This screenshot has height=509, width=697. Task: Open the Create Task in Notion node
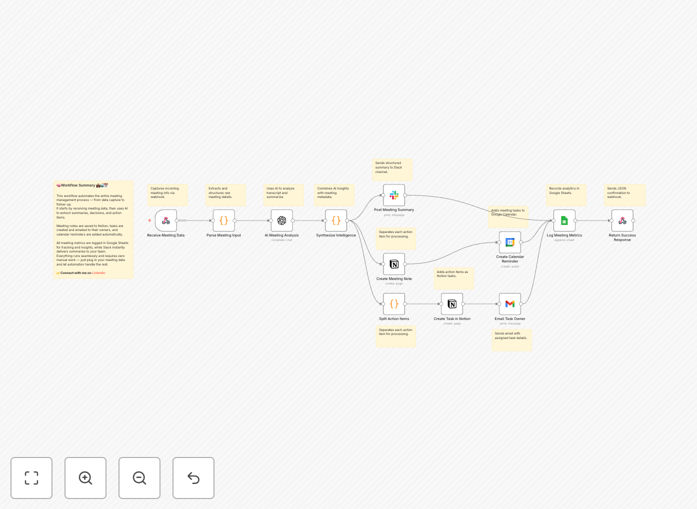pos(452,304)
